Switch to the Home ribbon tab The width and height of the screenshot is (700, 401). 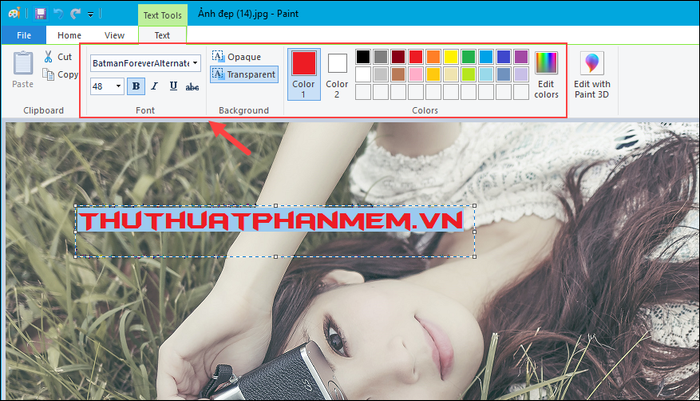[69, 35]
